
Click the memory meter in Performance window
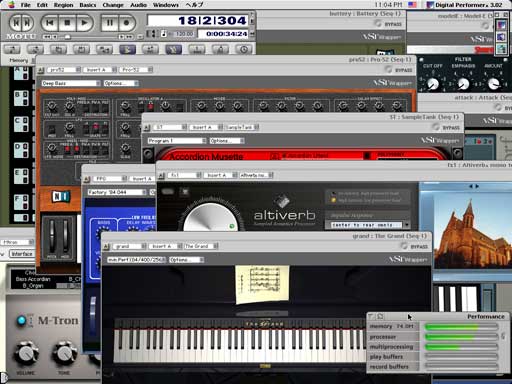[x=462, y=327]
